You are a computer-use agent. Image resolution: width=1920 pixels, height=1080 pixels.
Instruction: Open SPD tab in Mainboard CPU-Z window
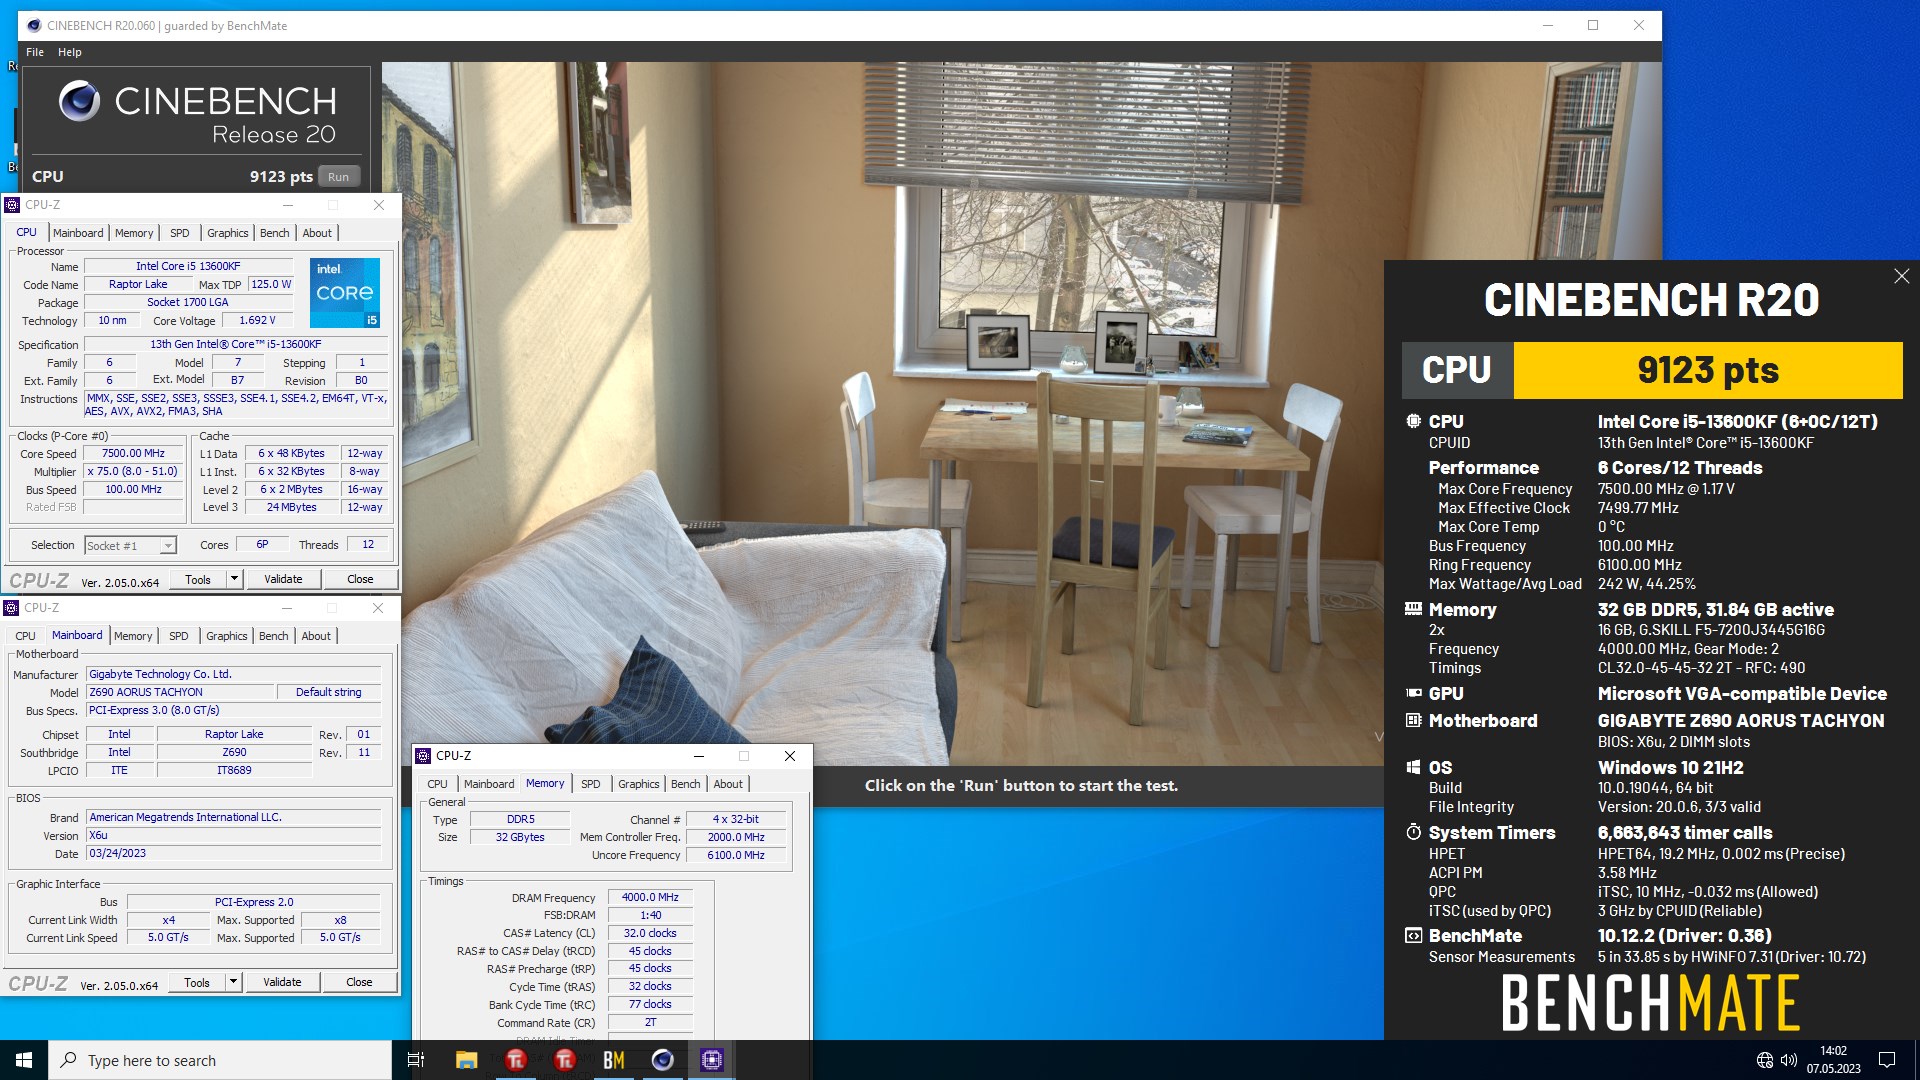pyautogui.click(x=179, y=636)
